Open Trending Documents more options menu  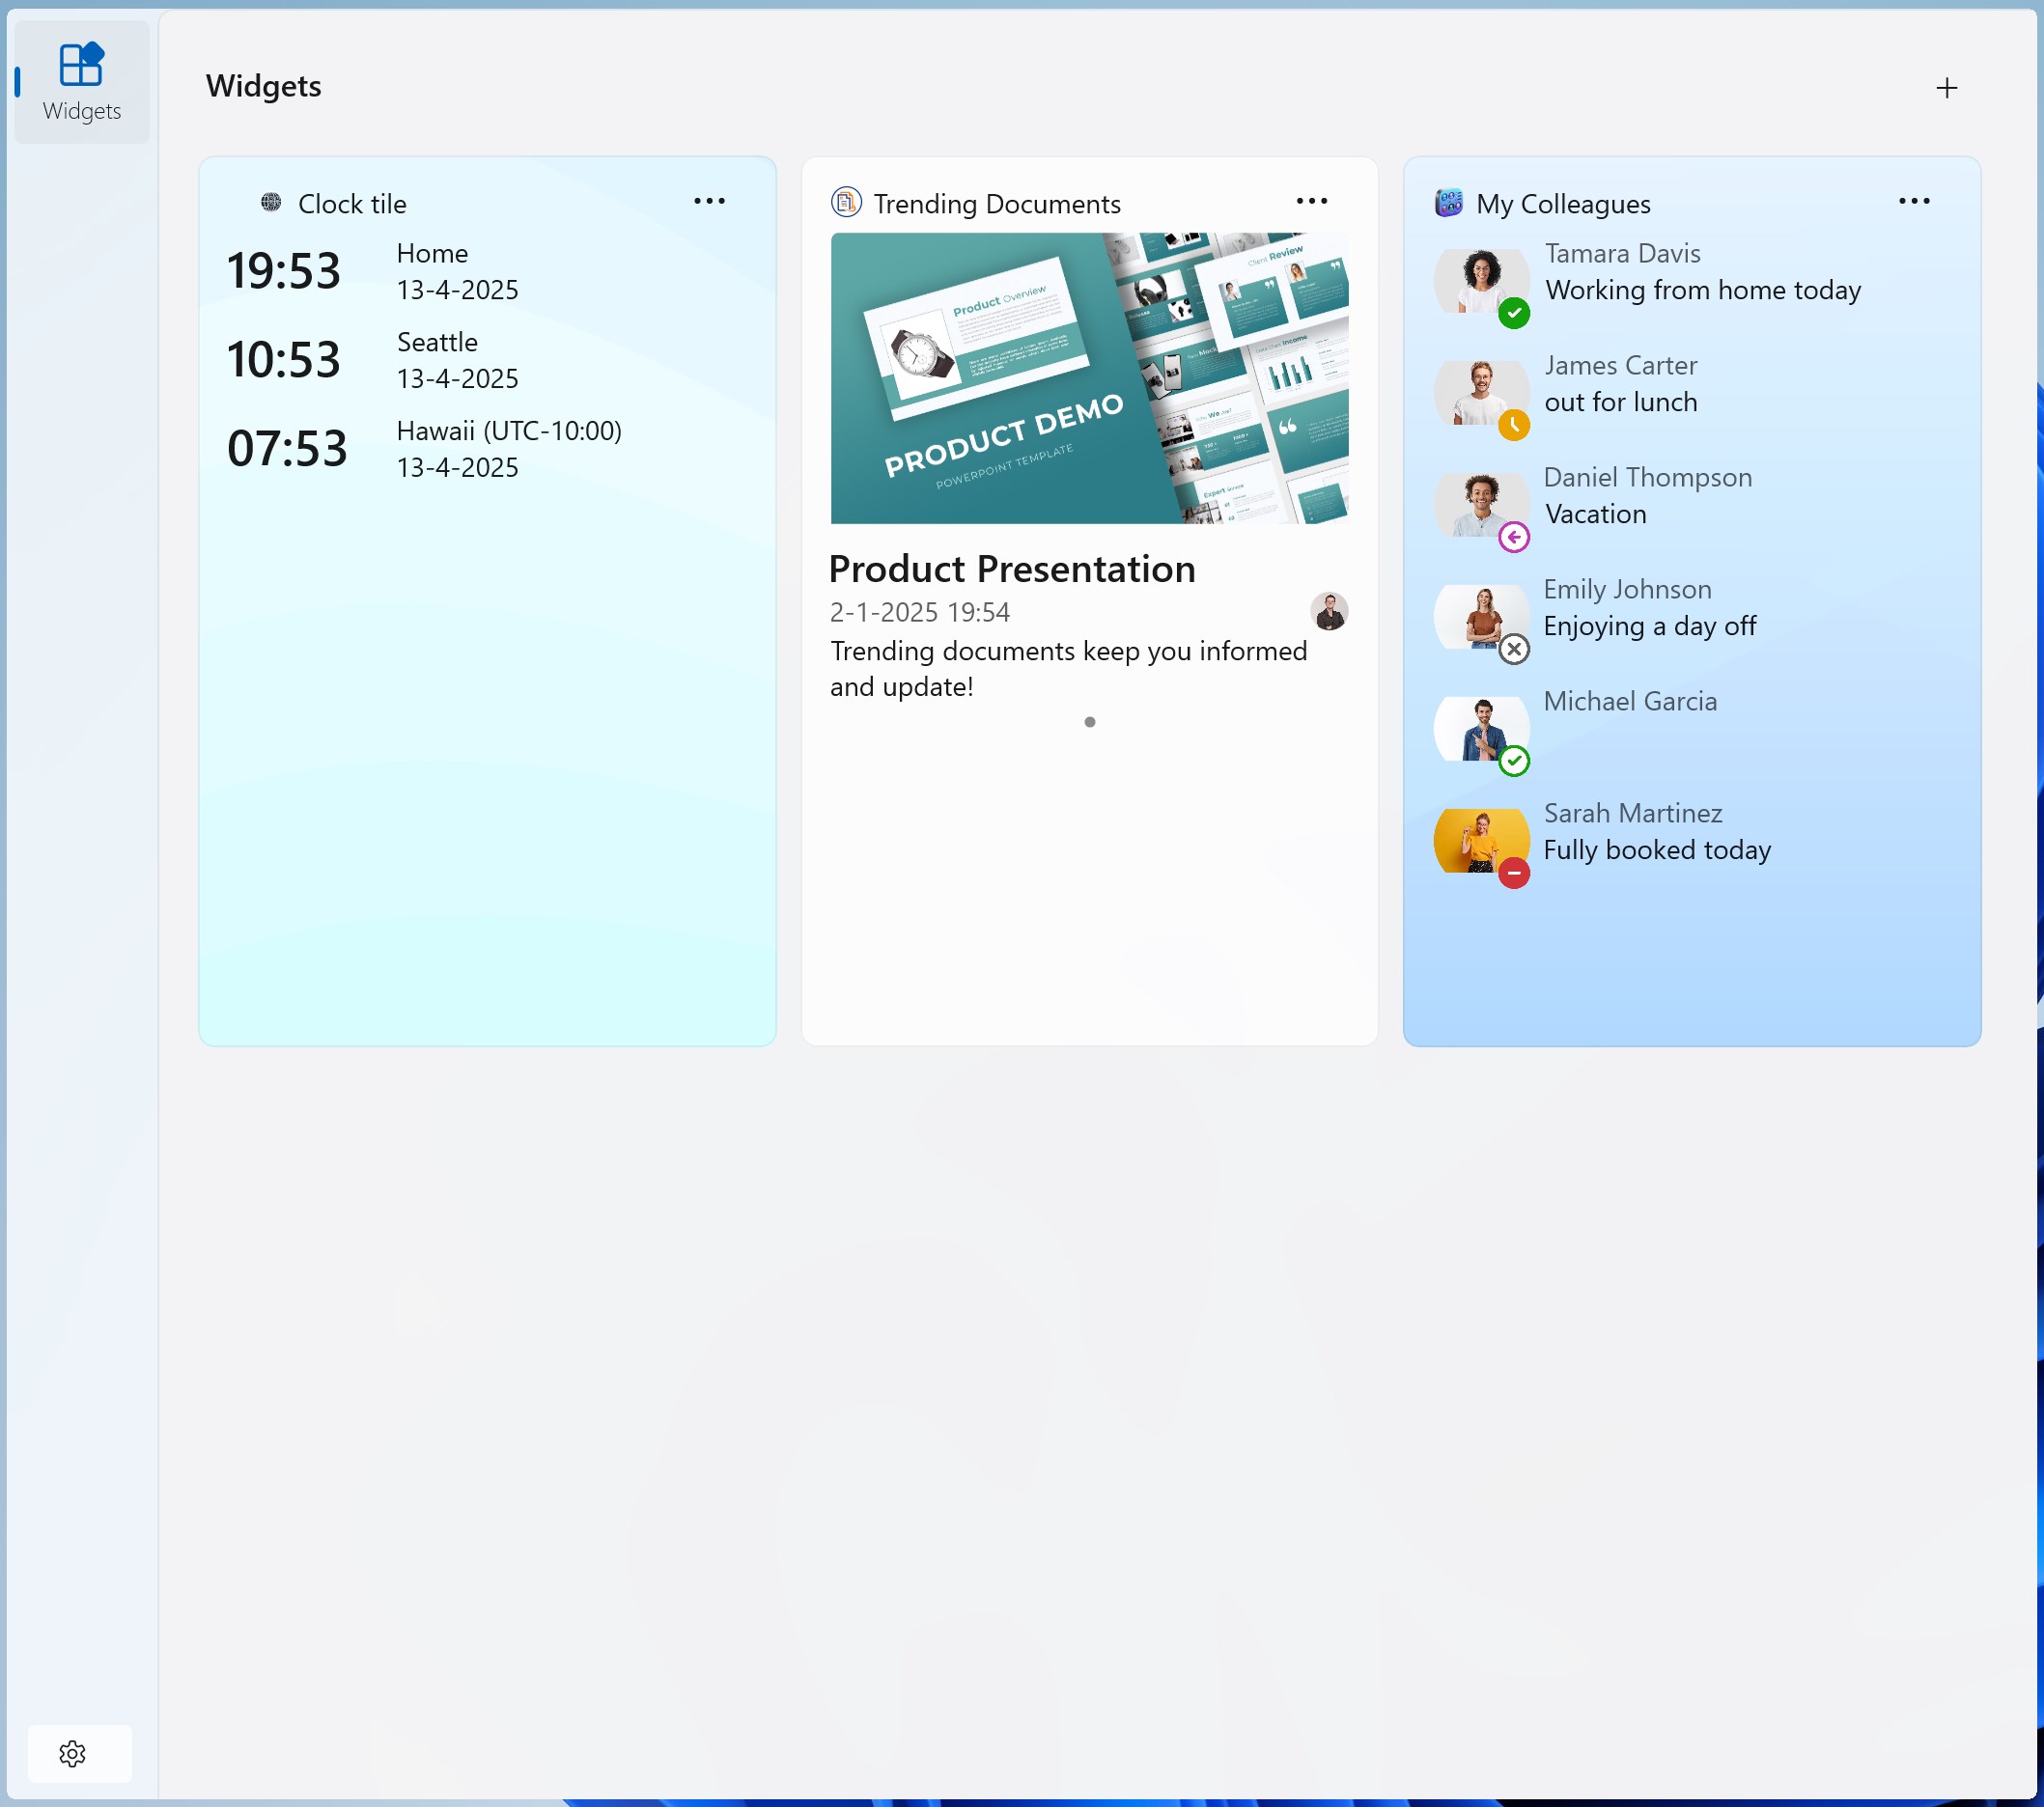pos(1312,201)
